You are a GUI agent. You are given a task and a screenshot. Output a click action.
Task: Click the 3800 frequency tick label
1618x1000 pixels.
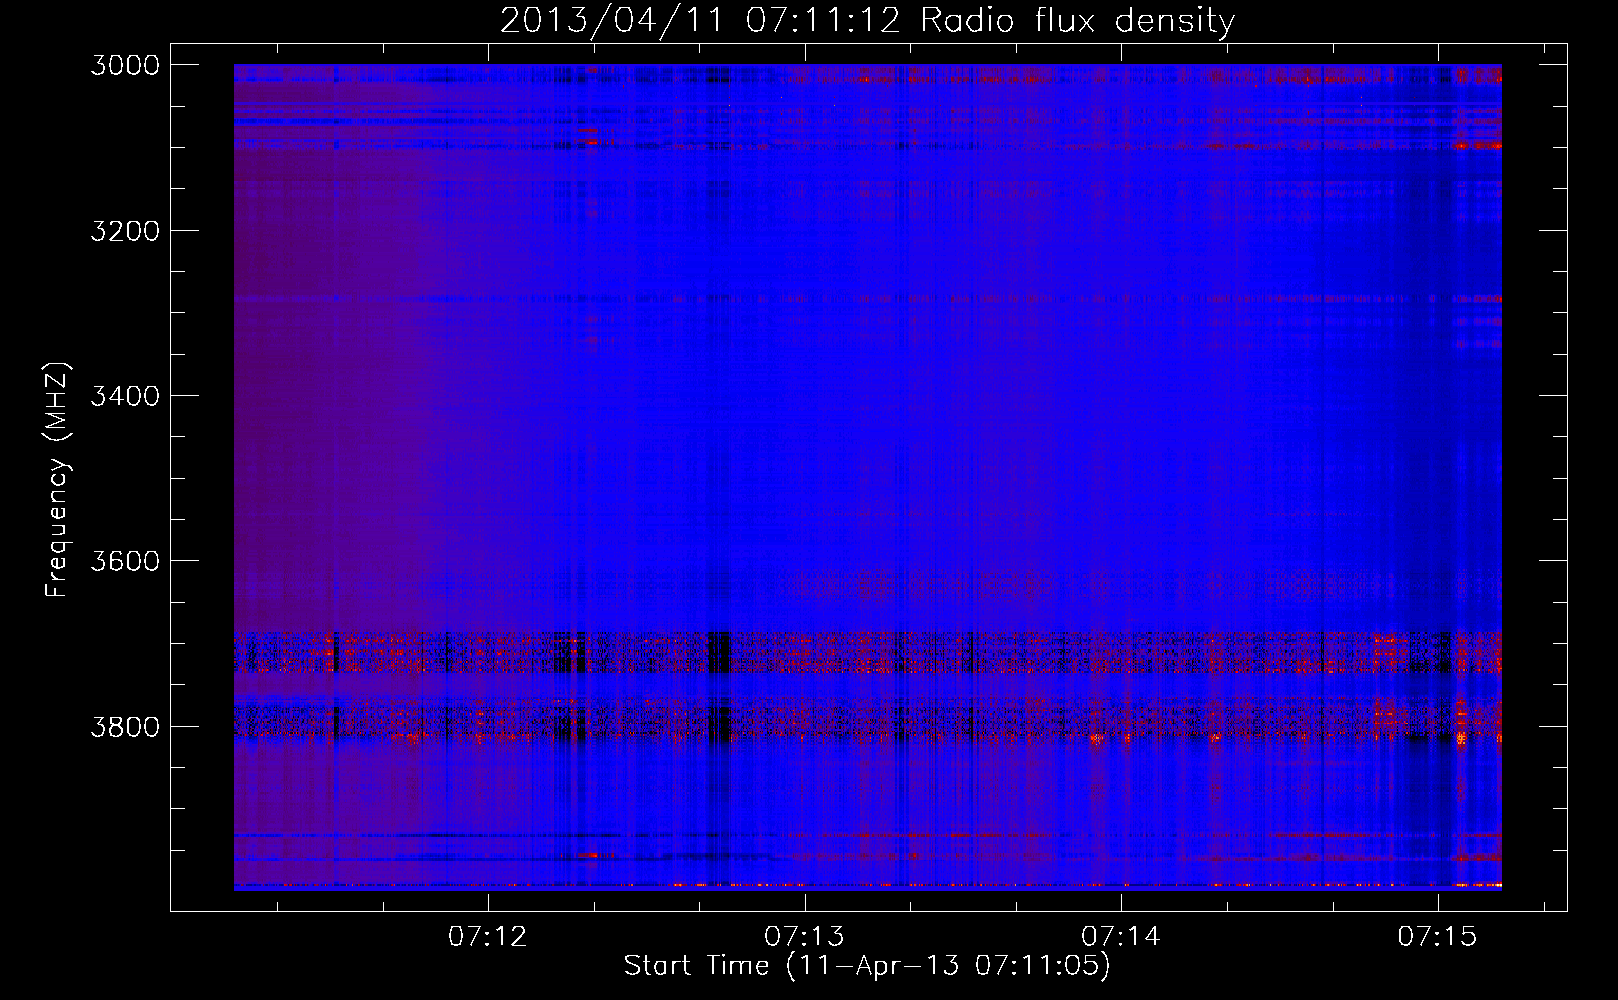click(x=124, y=726)
